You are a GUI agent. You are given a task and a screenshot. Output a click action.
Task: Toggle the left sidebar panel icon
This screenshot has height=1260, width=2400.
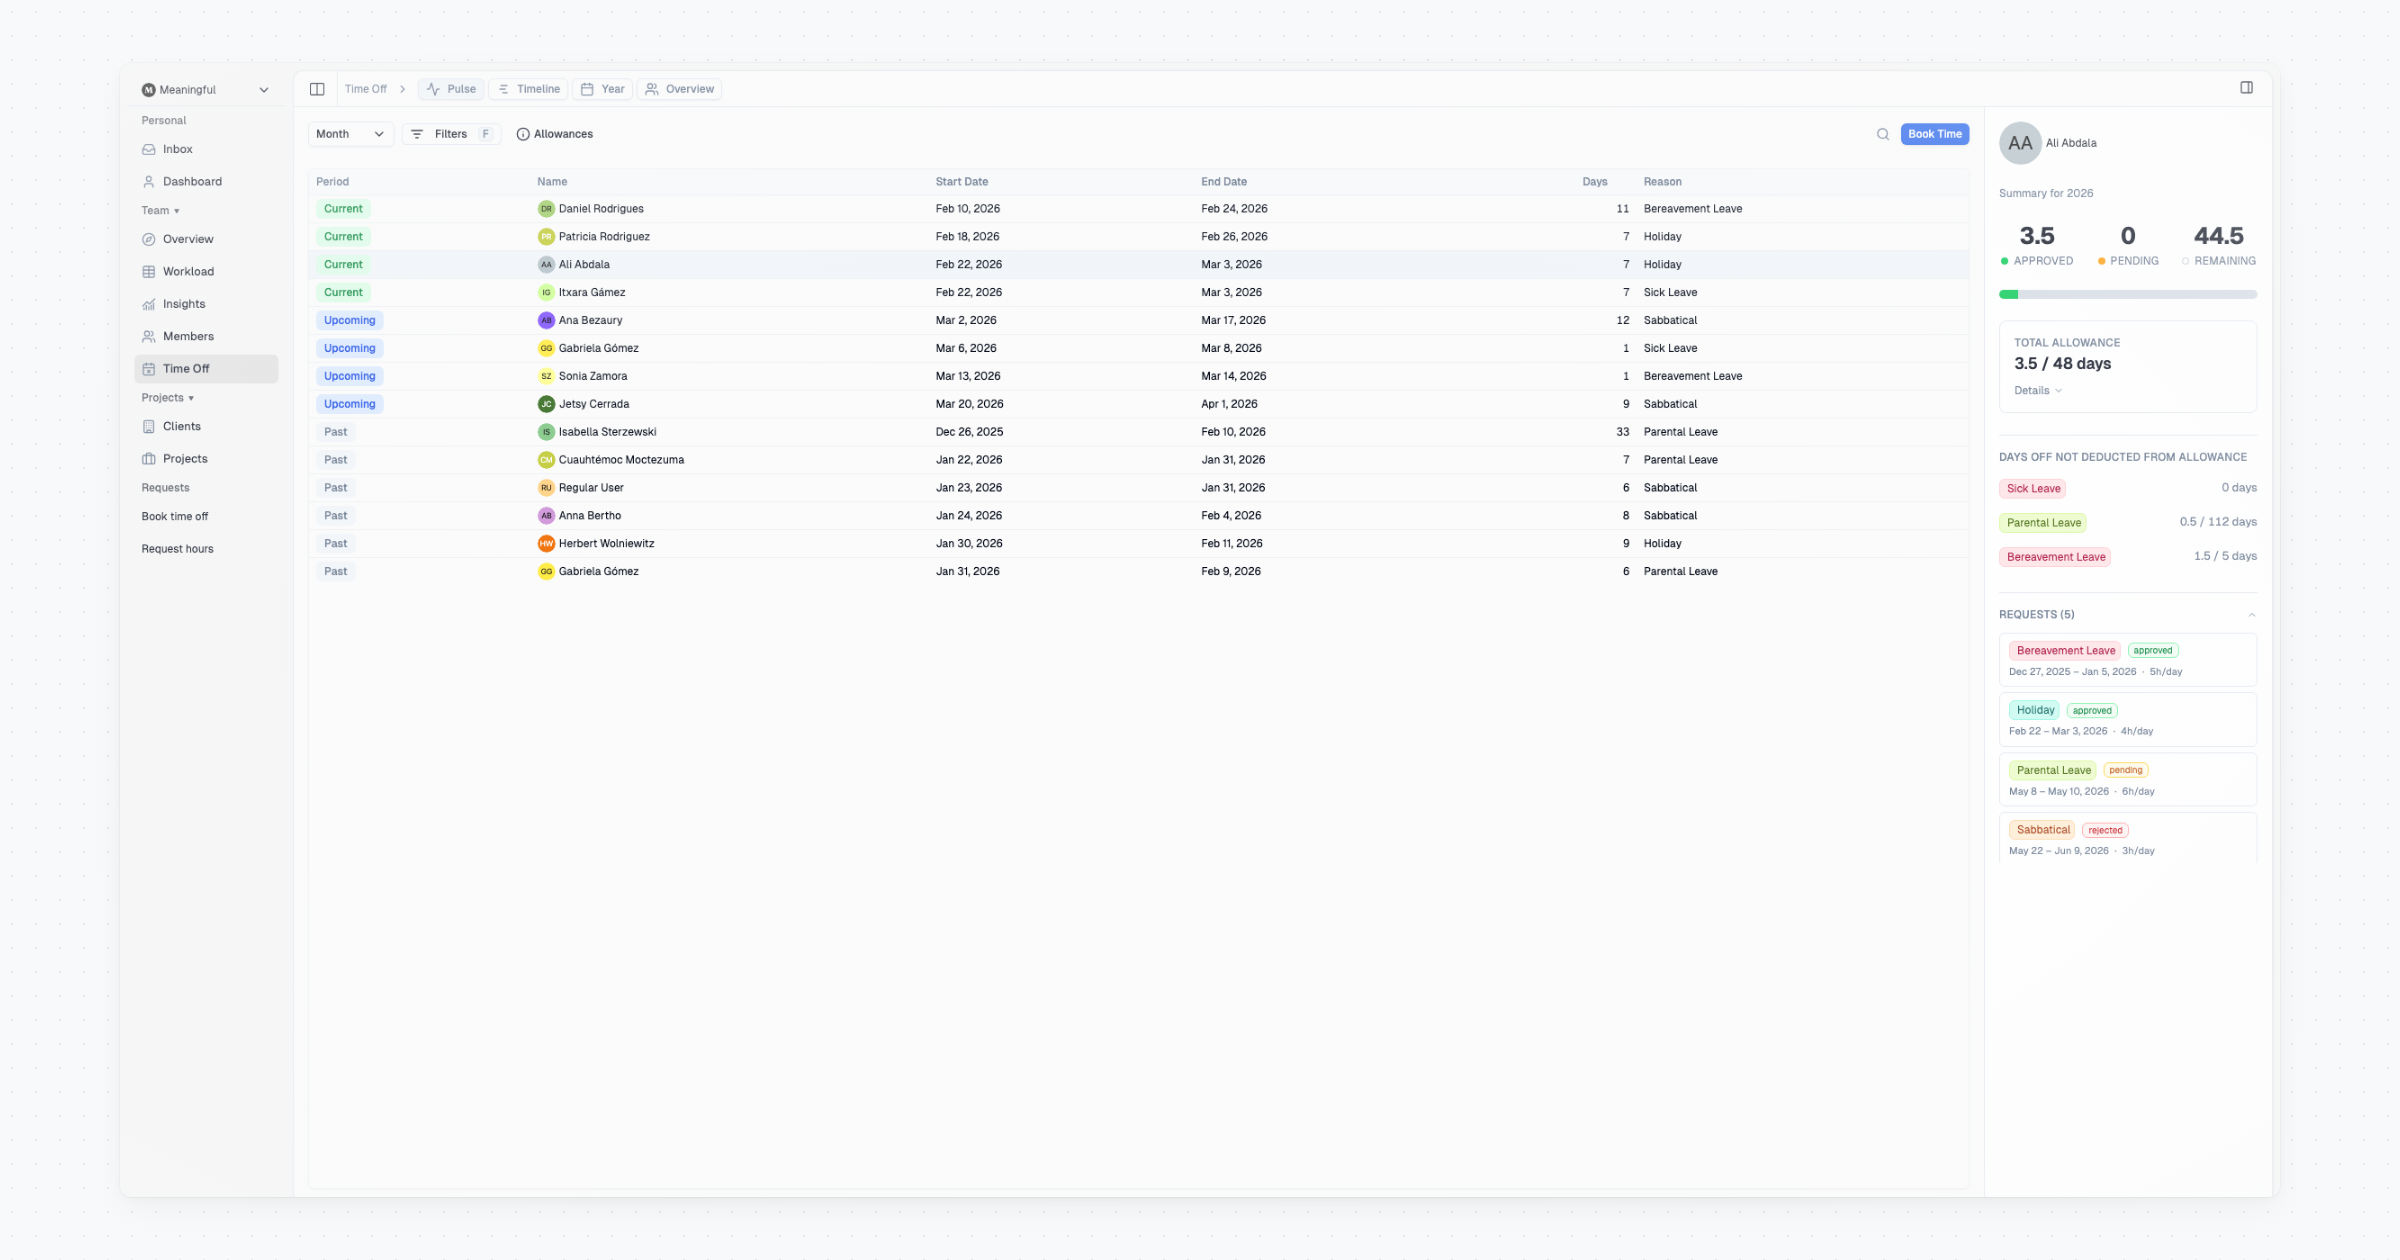(x=317, y=89)
